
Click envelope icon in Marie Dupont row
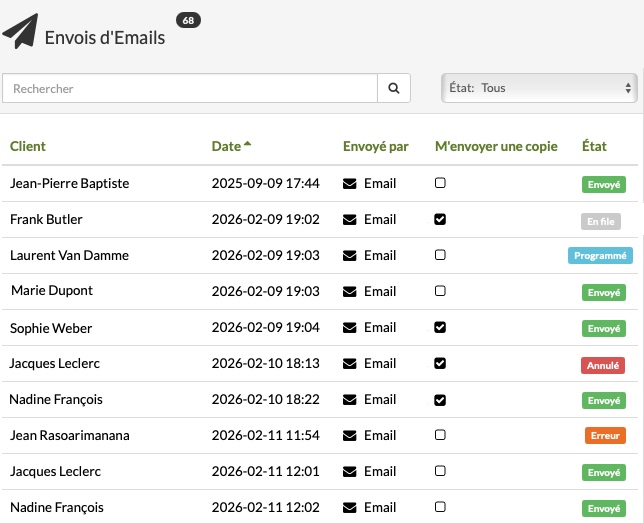[350, 292]
